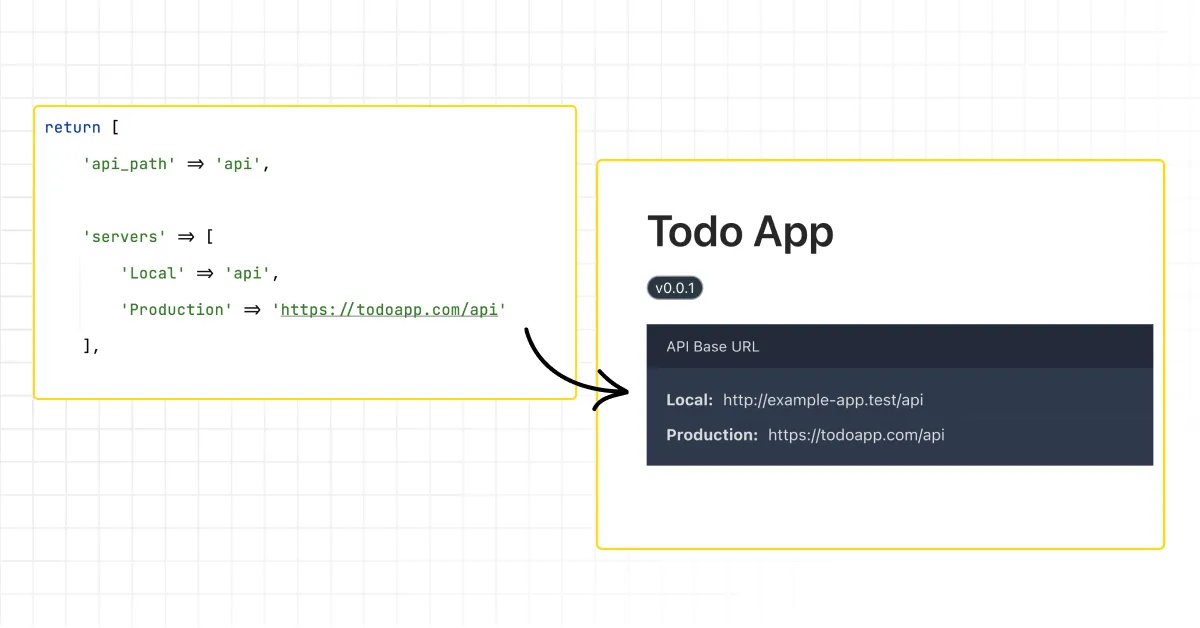This screenshot has width=1200, height=628.
Task: Select the 'api_path' key in the code
Action: (x=129, y=164)
